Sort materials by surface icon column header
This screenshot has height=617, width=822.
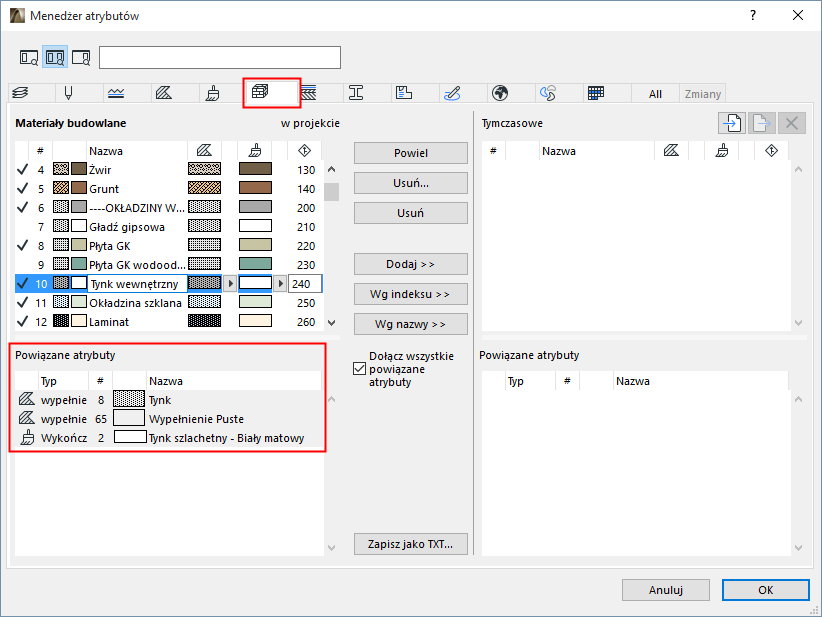(x=255, y=151)
